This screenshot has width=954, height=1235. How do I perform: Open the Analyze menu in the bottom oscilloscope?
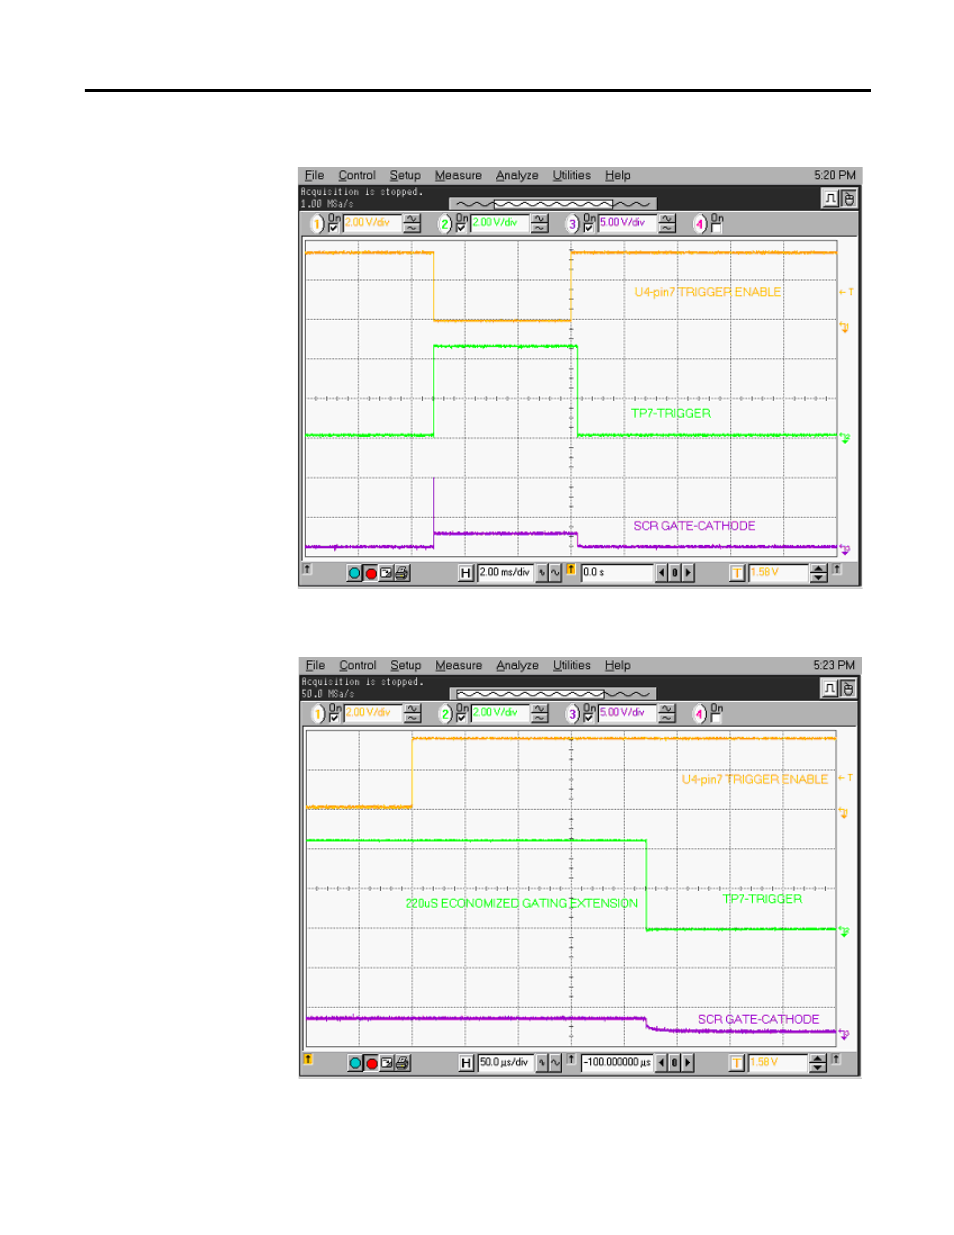tap(517, 666)
